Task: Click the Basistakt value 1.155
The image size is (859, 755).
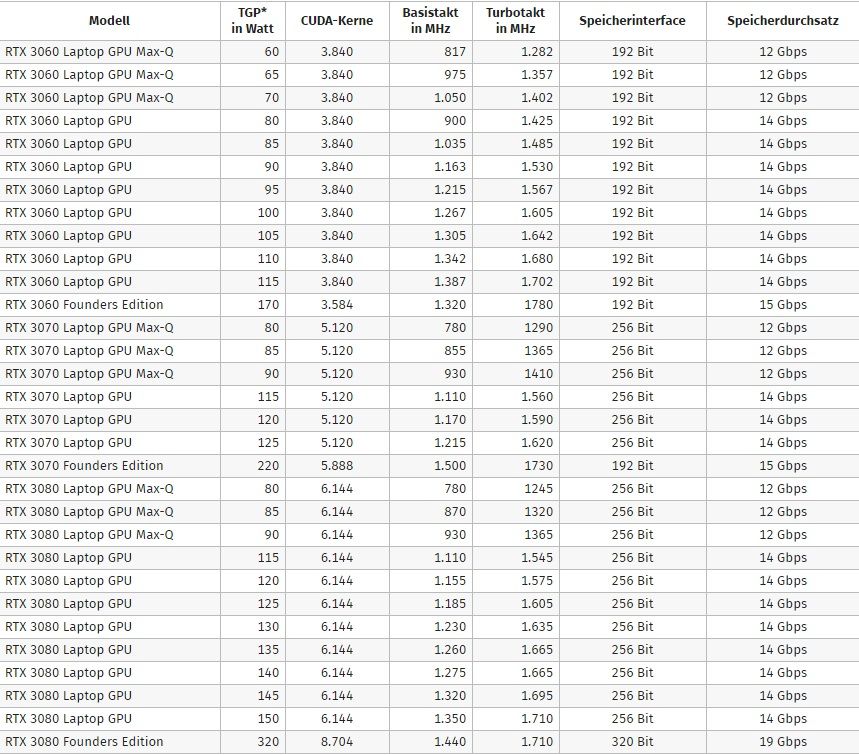Action: (450, 581)
